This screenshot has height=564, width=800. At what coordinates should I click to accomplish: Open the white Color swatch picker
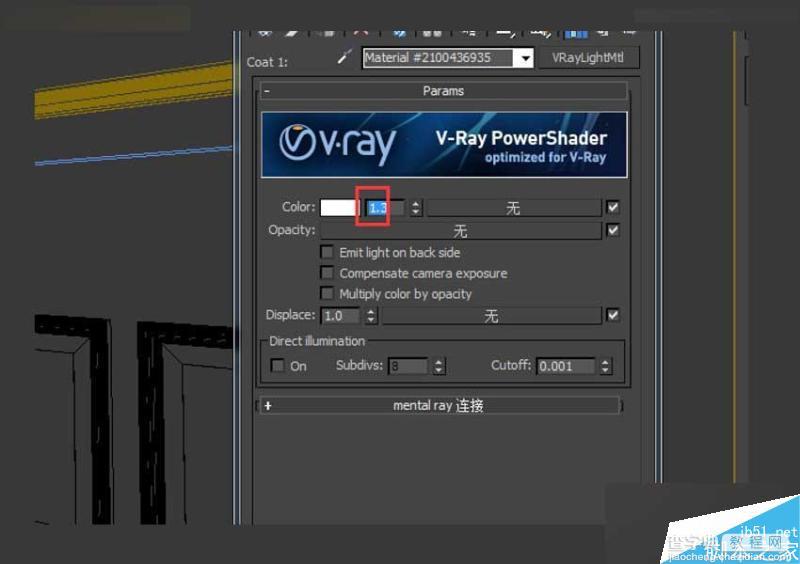click(338, 207)
